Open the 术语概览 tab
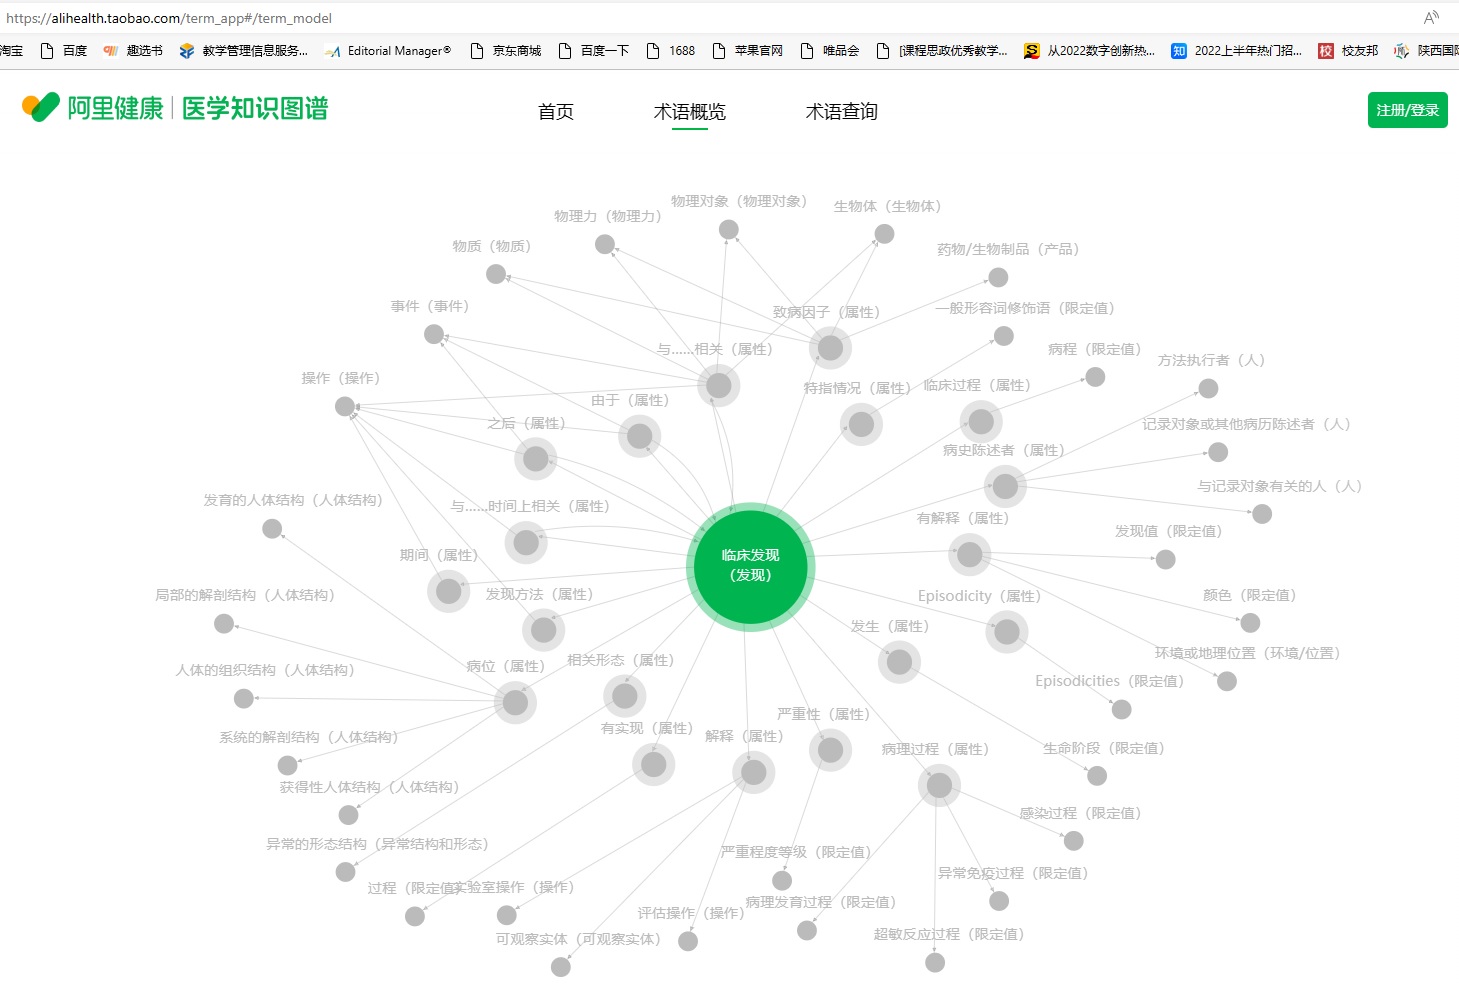 coord(689,112)
